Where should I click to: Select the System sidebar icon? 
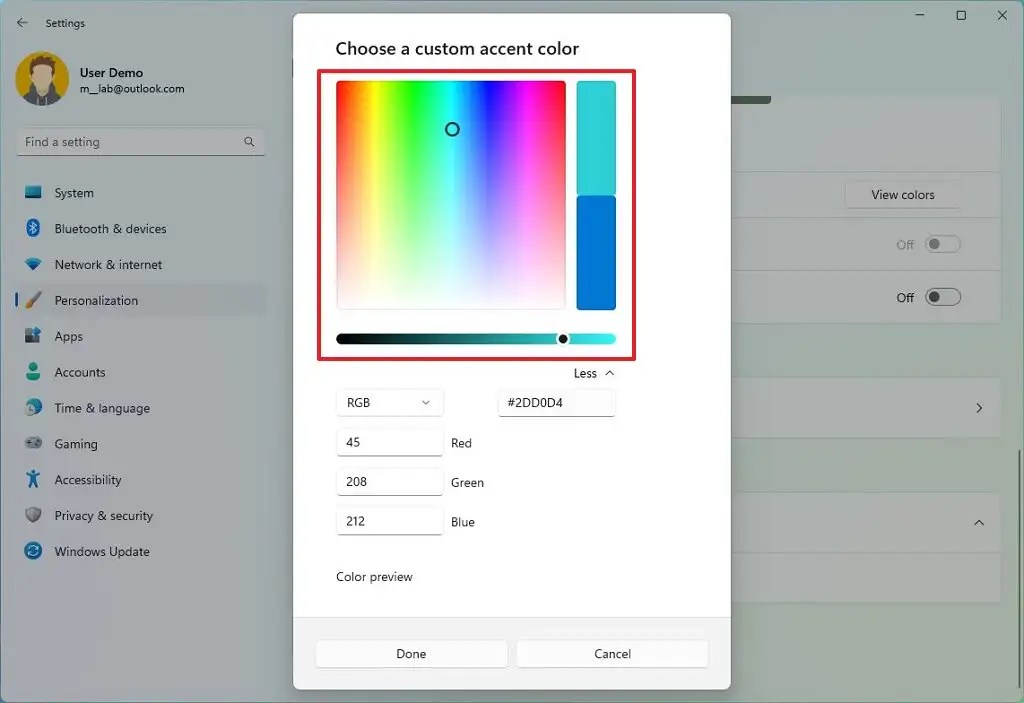click(34, 192)
